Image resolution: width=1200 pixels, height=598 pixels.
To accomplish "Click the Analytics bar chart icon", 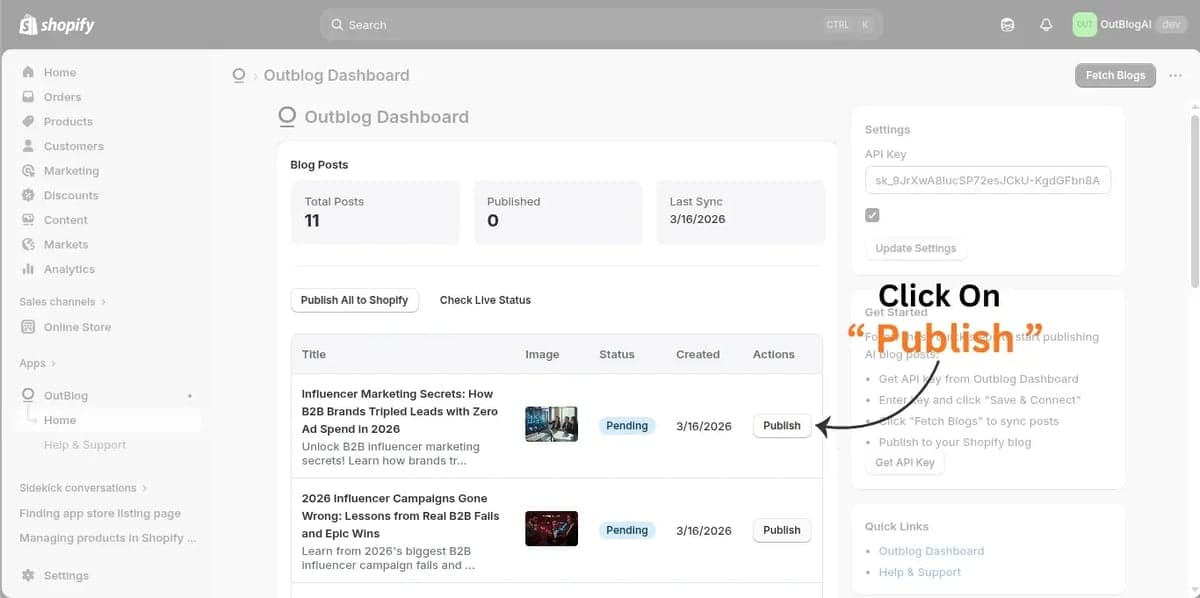I will click(x=28, y=269).
